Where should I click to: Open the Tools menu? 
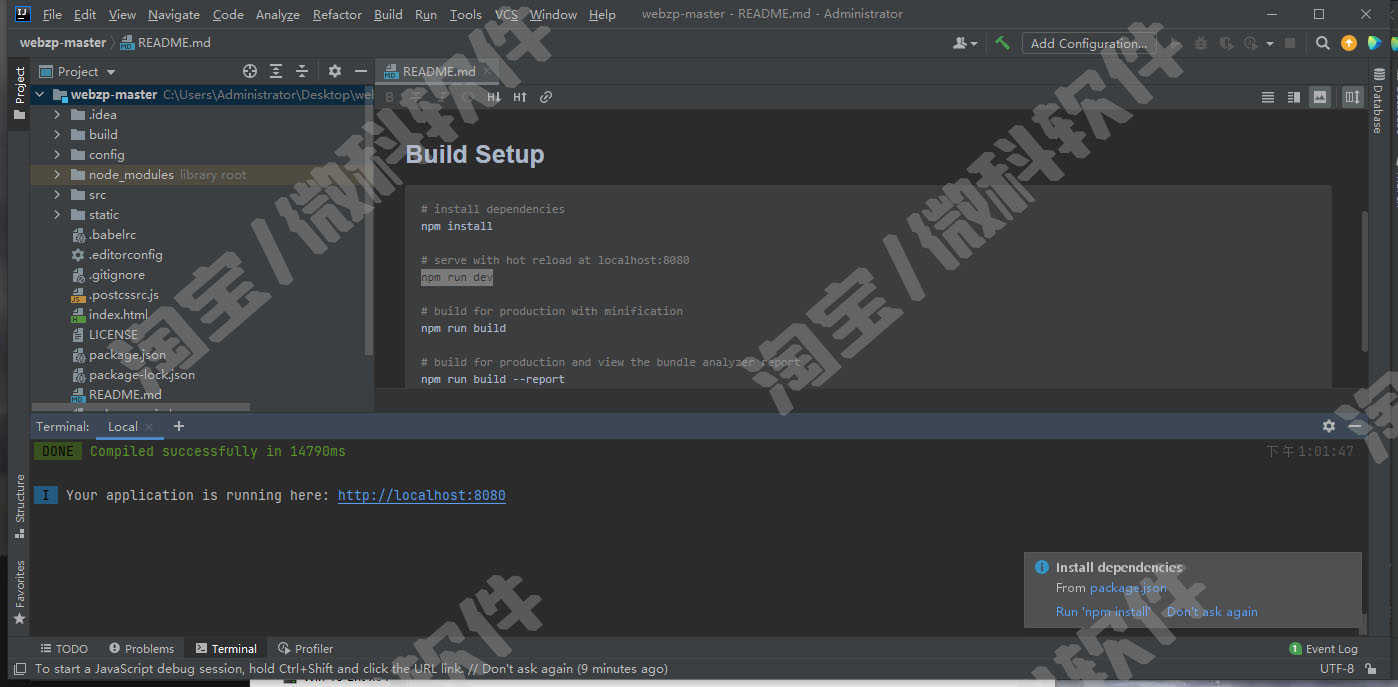point(465,14)
